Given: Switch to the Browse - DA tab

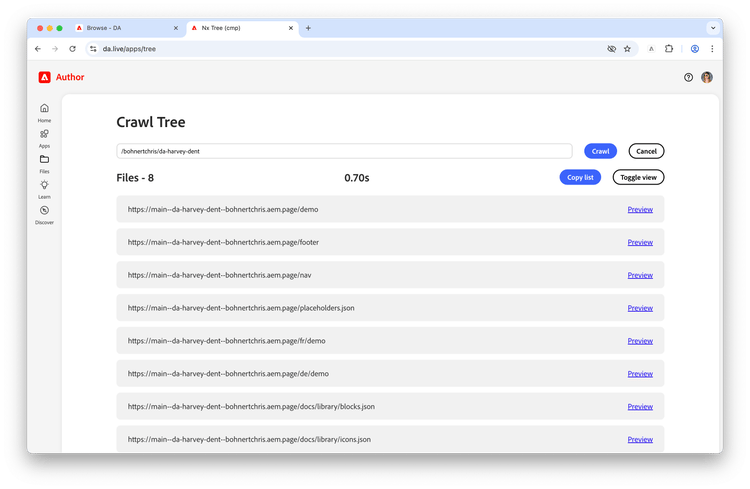Looking at the screenshot, I should (126, 28).
